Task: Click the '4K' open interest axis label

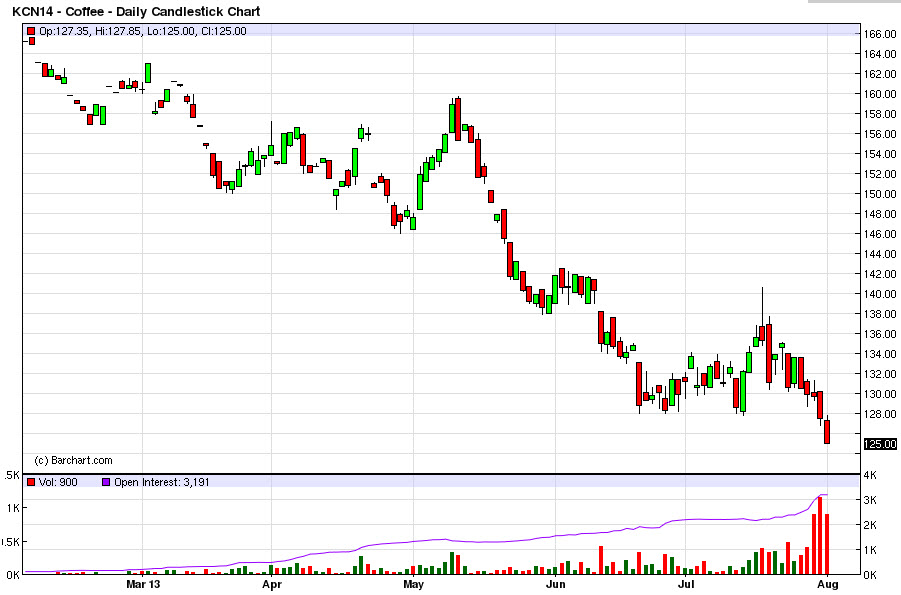Action: [x=871, y=475]
